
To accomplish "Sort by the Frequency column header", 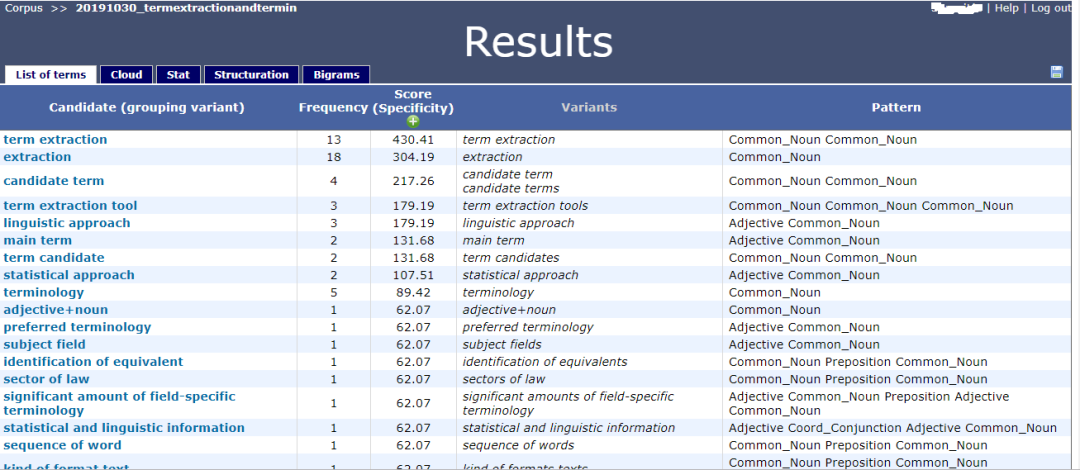I will pos(333,108).
